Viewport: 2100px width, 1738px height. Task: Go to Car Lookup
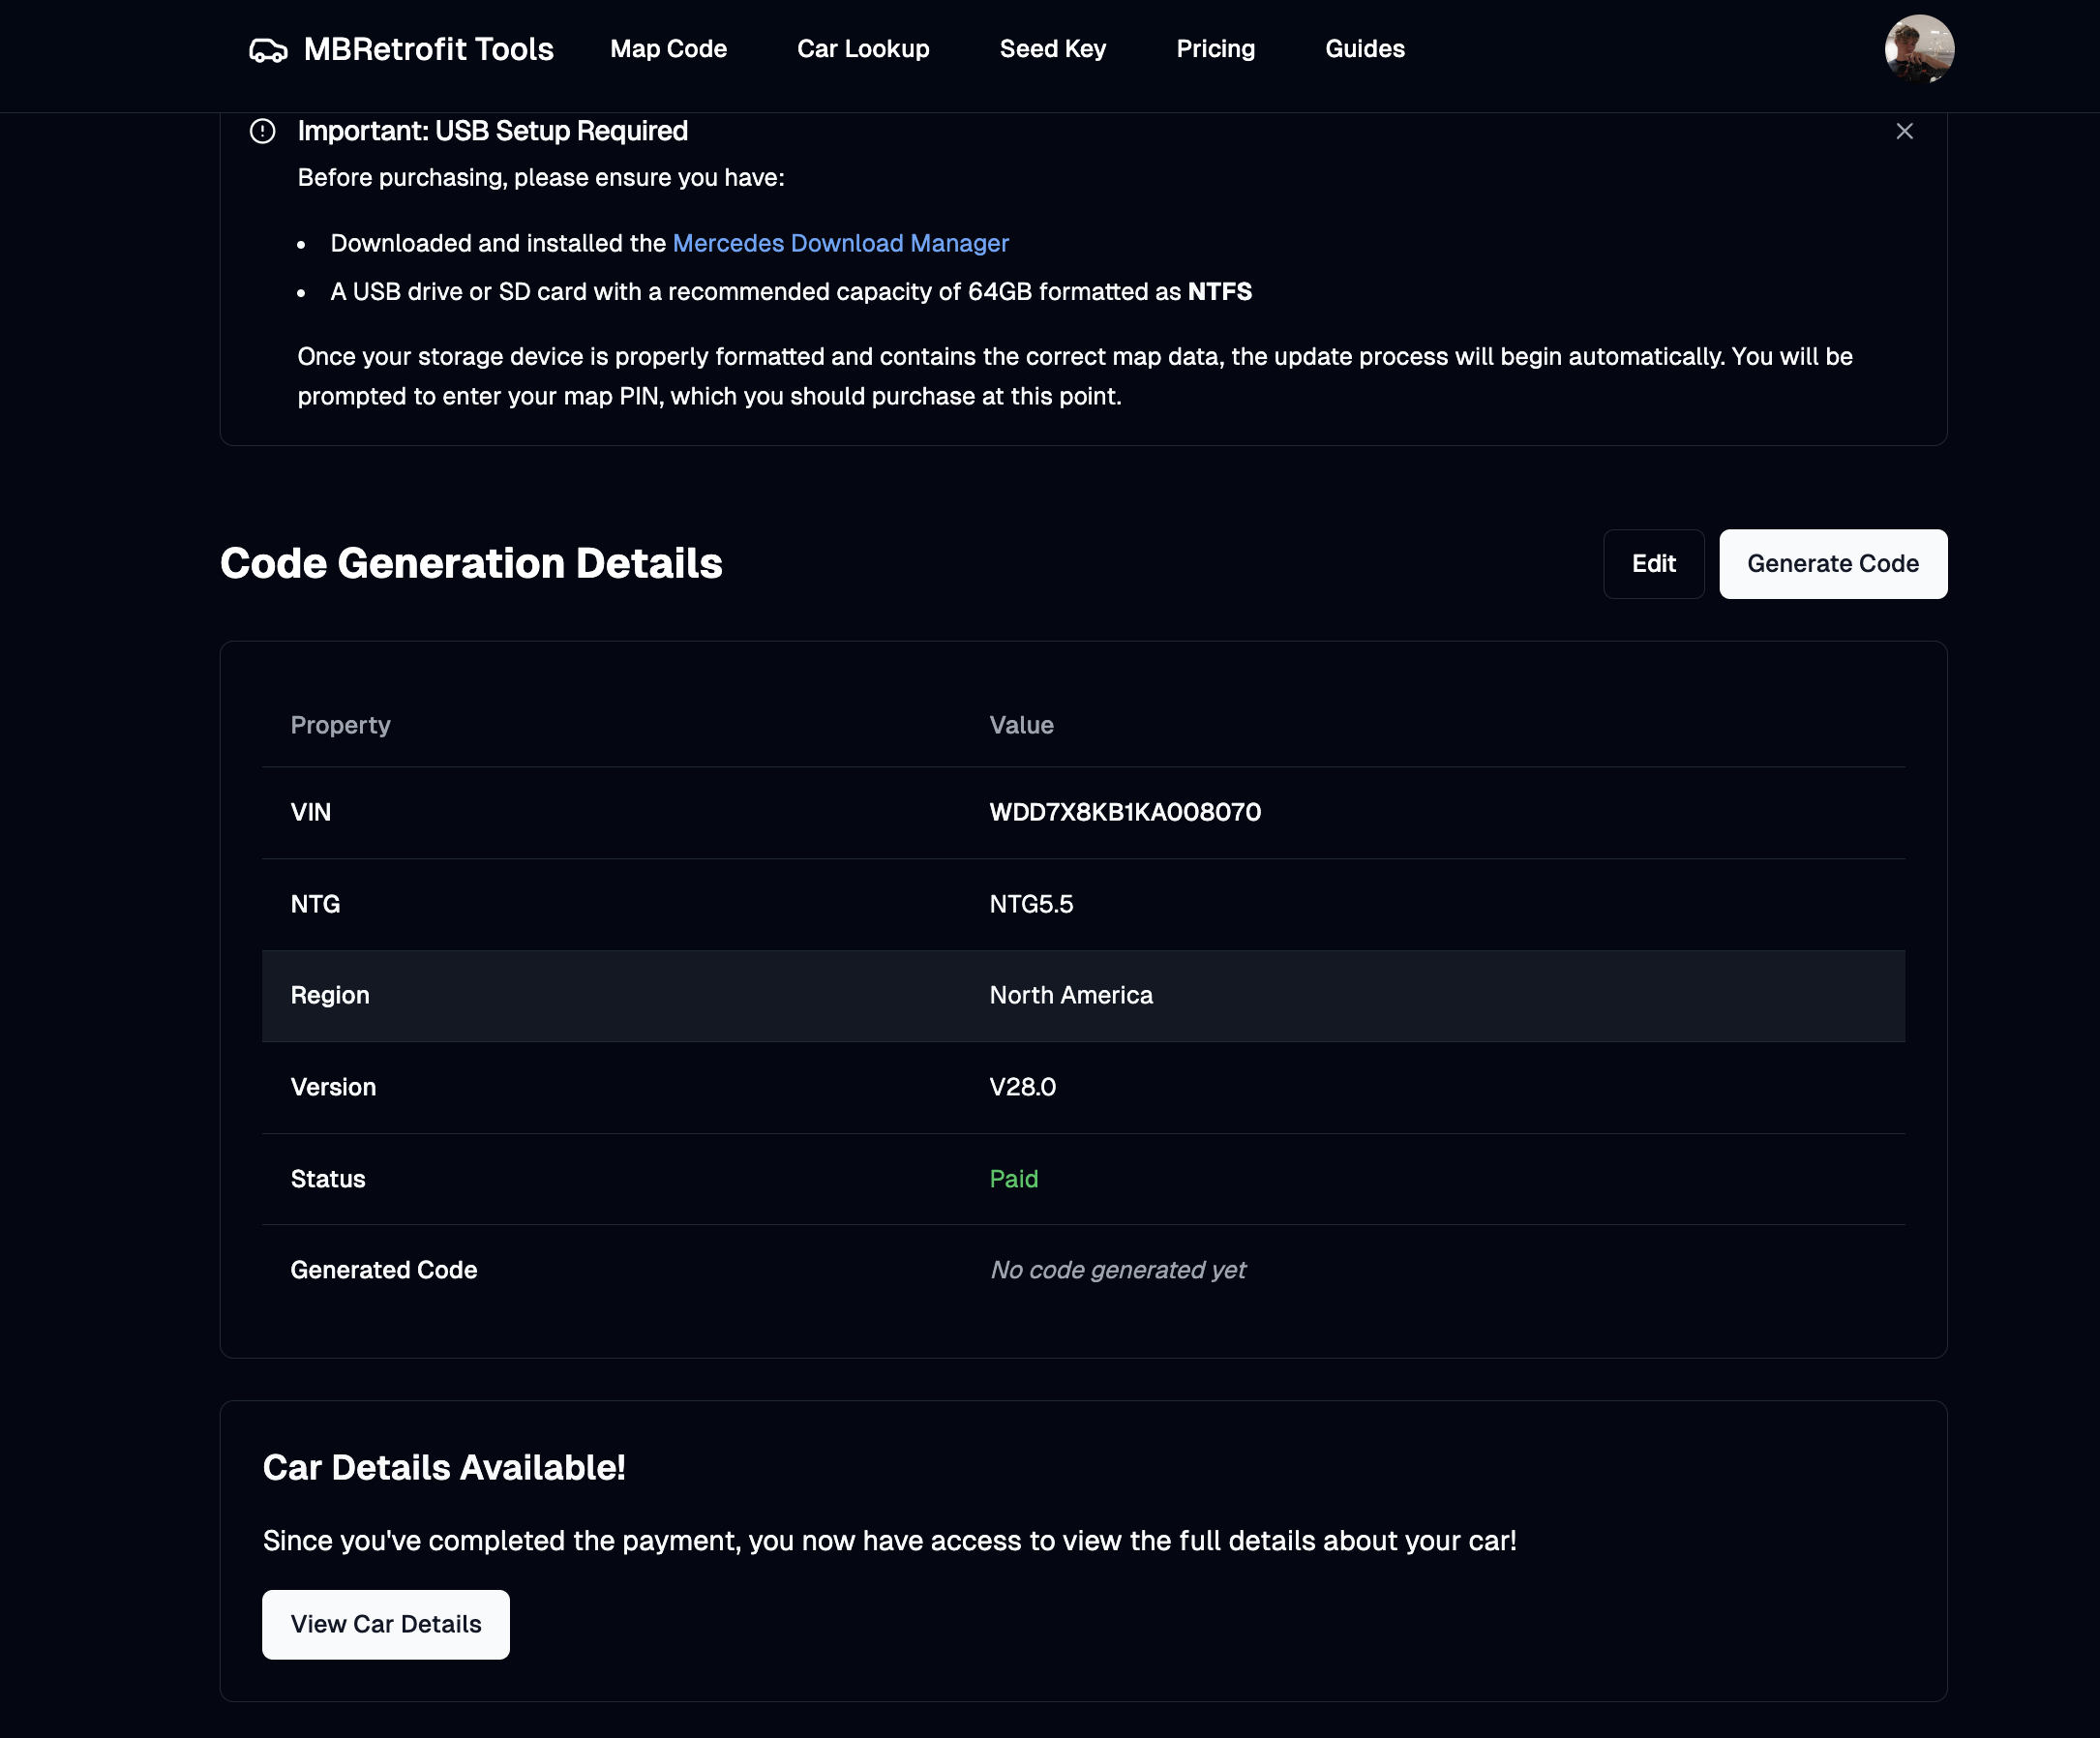(x=863, y=49)
